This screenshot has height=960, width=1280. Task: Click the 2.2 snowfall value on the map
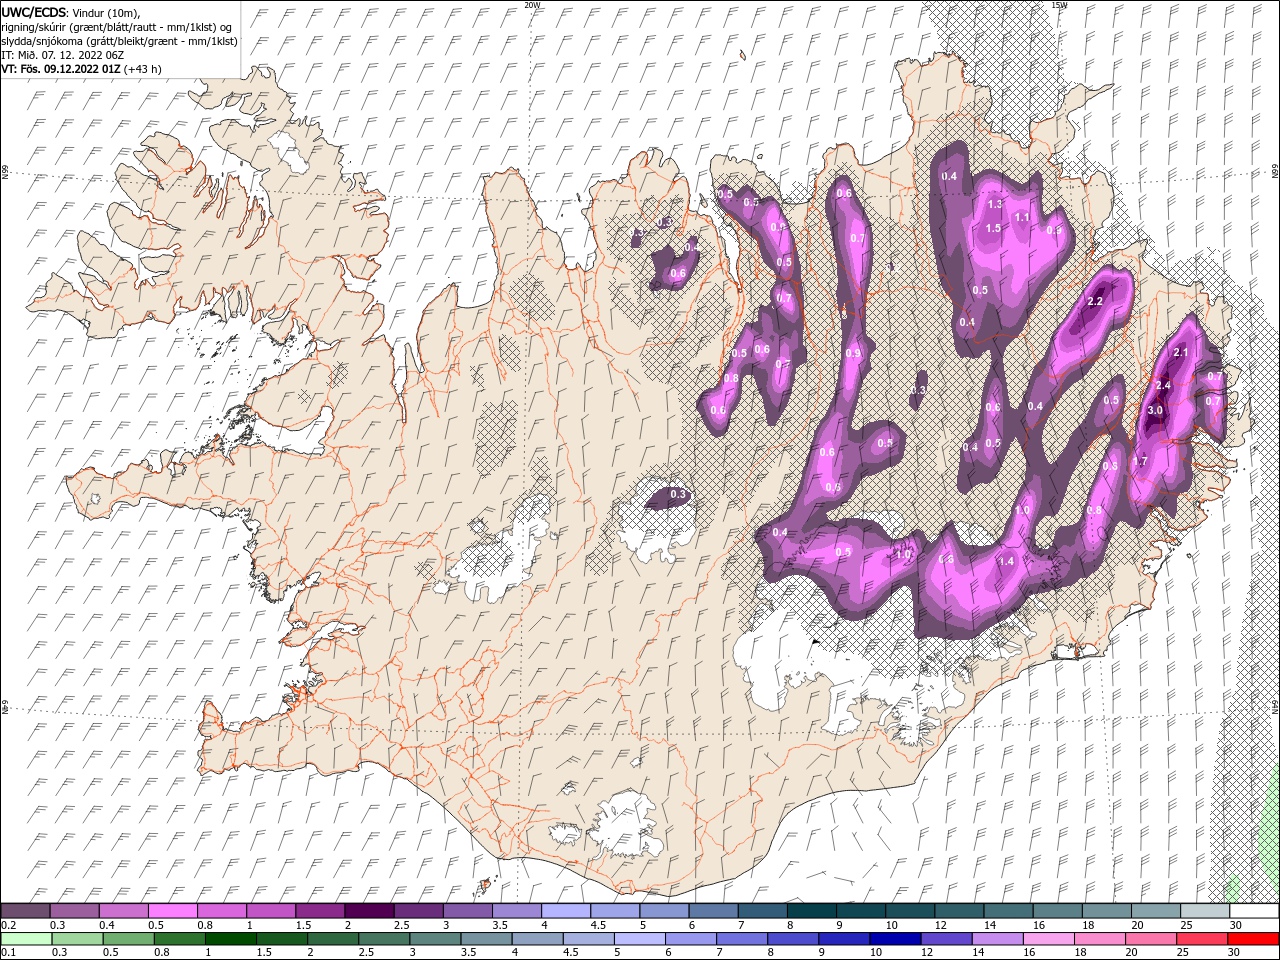coord(1094,301)
